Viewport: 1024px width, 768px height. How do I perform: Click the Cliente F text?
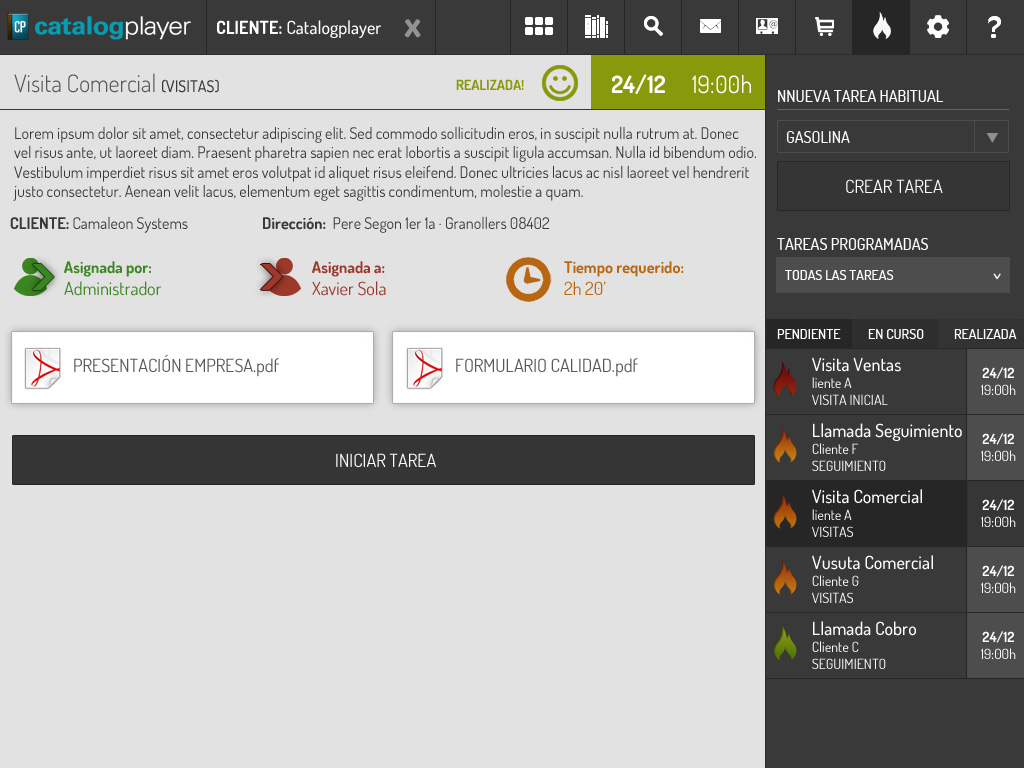click(835, 449)
